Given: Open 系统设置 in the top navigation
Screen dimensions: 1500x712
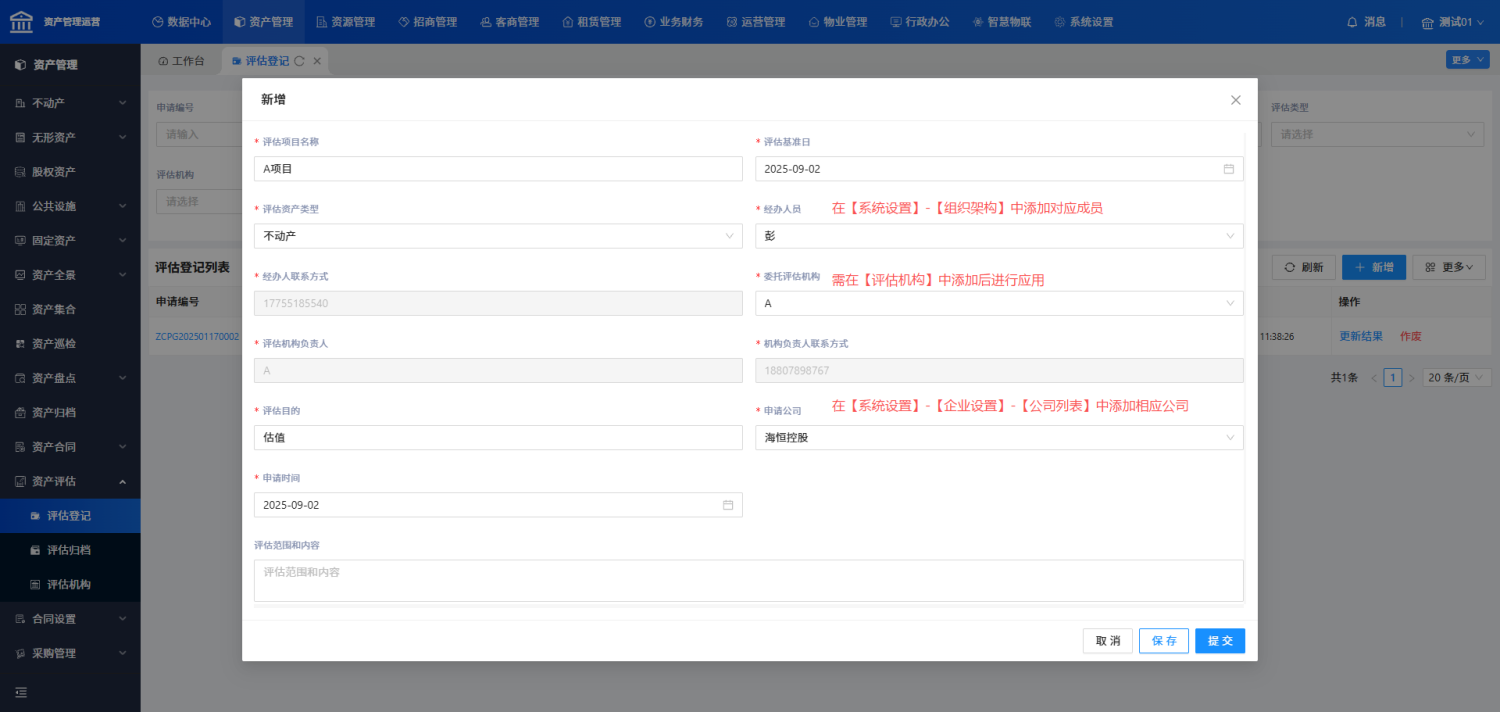Looking at the screenshot, I should [1083, 21].
